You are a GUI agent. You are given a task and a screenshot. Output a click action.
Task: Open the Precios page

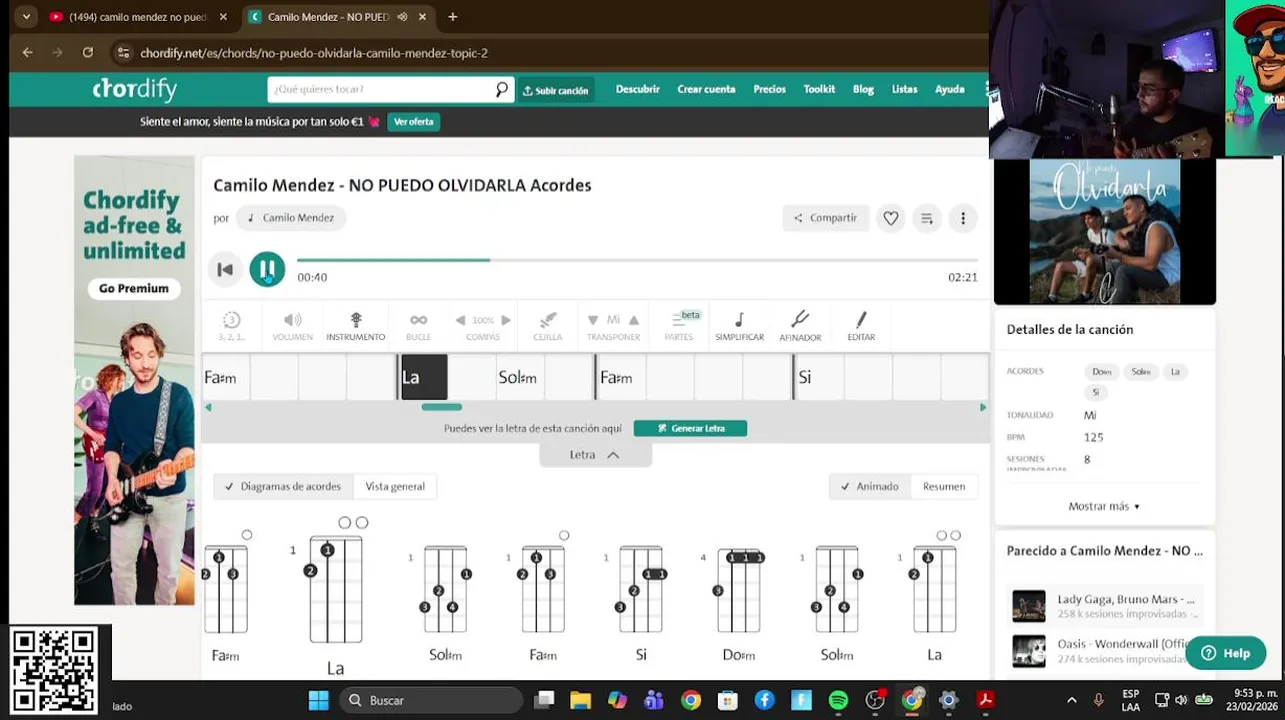coord(769,89)
